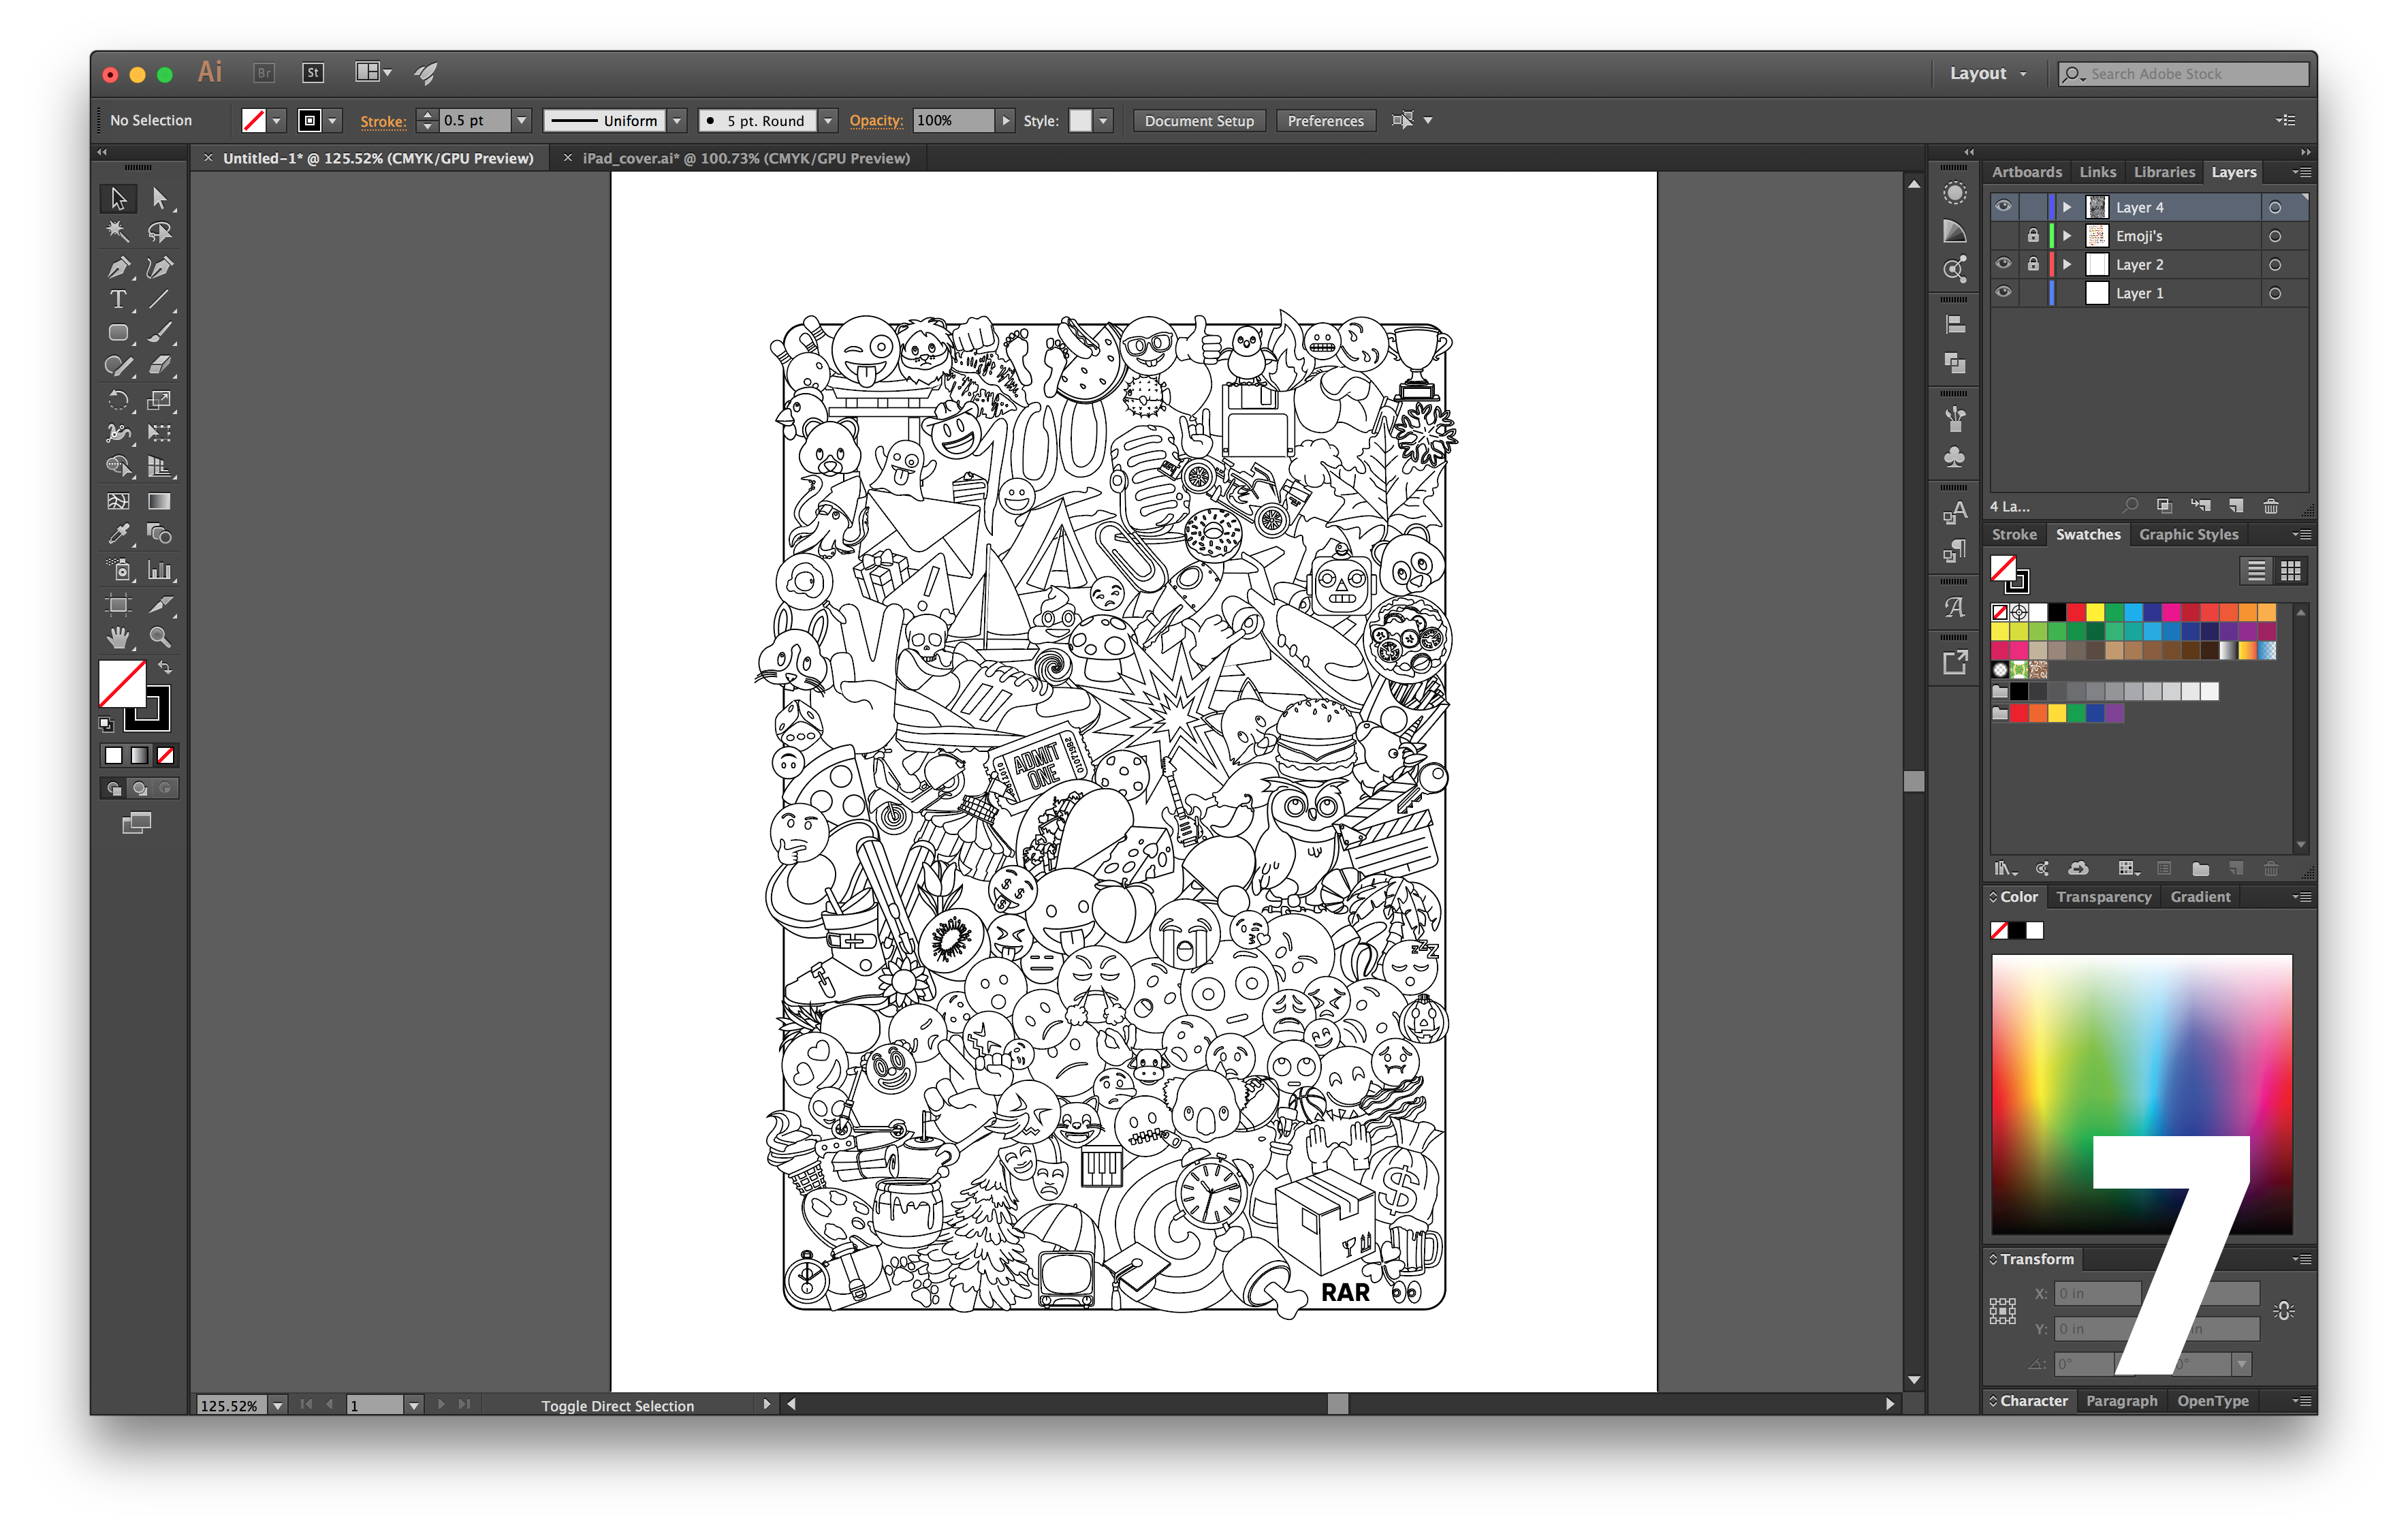This screenshot has height=1538, width=2408.
Task: Switch to the iPad_cover.ai document tab
Action: pos(745,158)
